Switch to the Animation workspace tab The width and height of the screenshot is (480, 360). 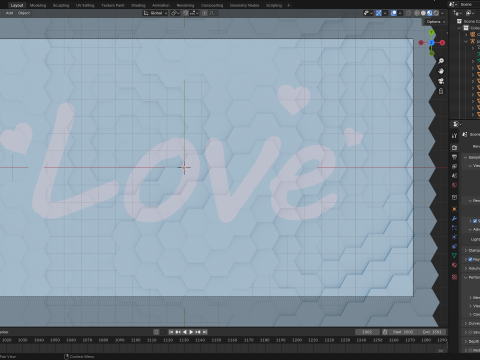pos(161,5)
